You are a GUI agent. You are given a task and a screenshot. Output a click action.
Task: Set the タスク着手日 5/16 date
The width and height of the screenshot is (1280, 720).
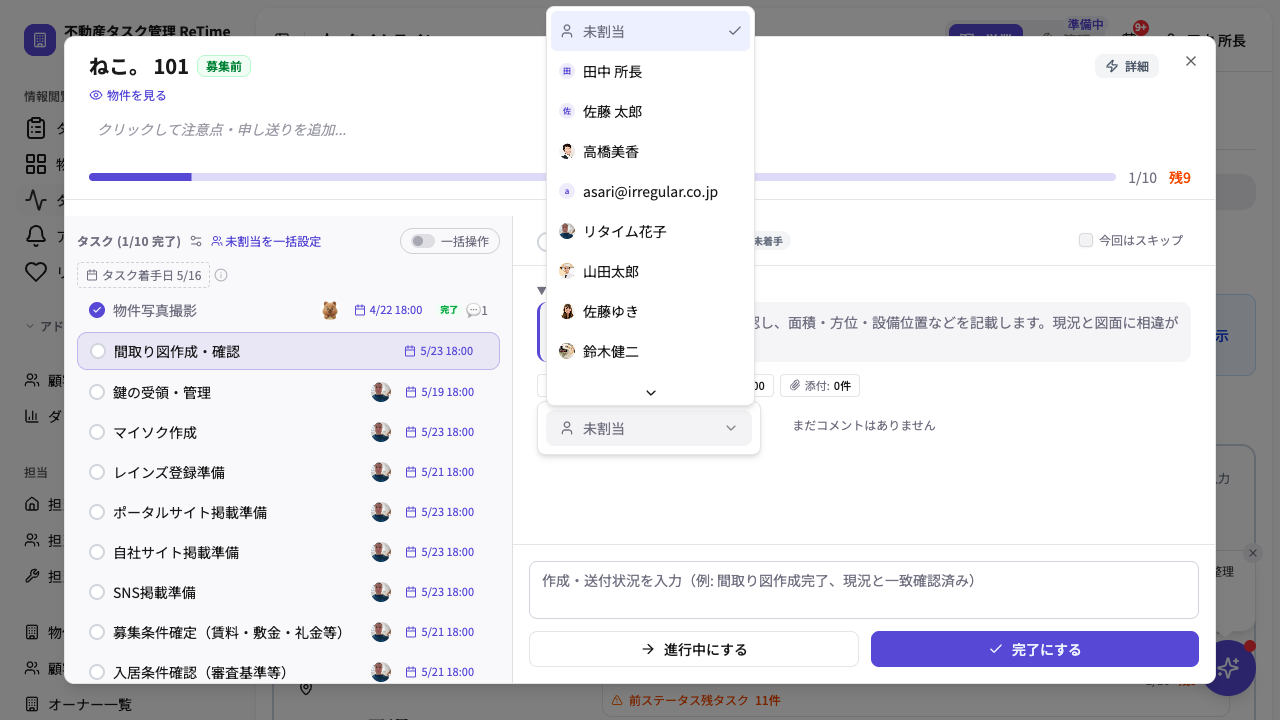coord(144,275)
